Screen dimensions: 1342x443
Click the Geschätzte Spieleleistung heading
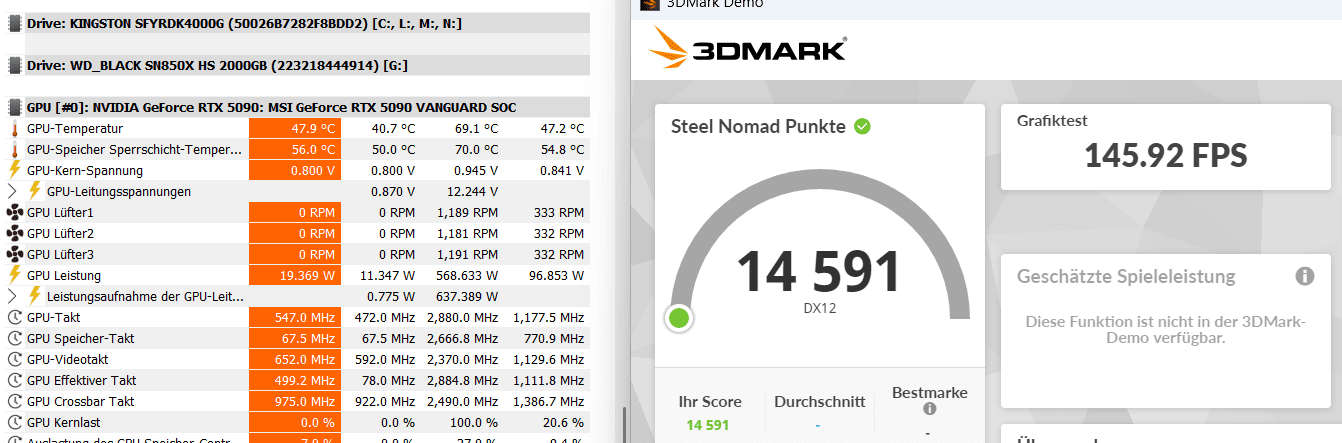[1126, 276]
